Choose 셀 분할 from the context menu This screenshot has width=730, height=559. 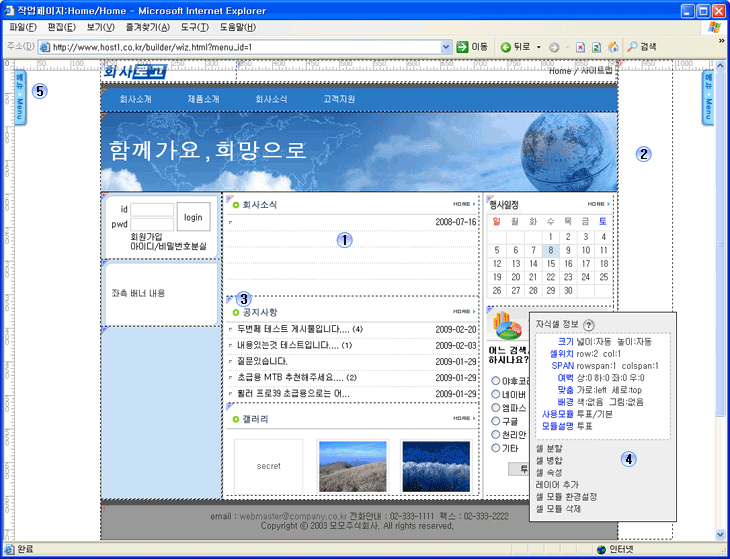click(x=549, y=448)
